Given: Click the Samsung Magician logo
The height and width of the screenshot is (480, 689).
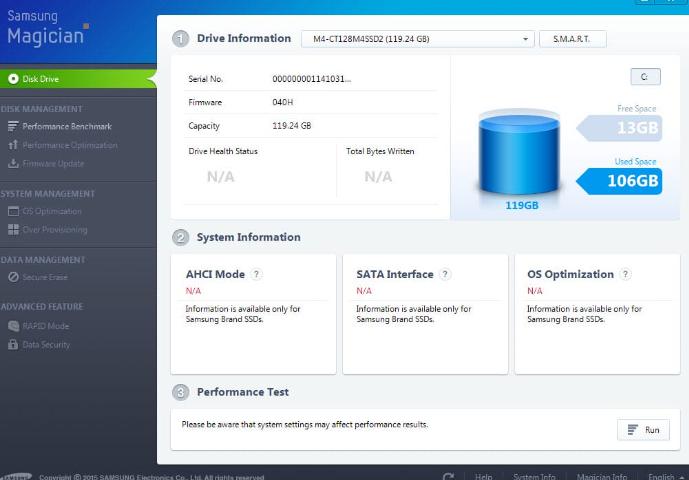Looking at the screenshot, I should (x=47, y=28).
